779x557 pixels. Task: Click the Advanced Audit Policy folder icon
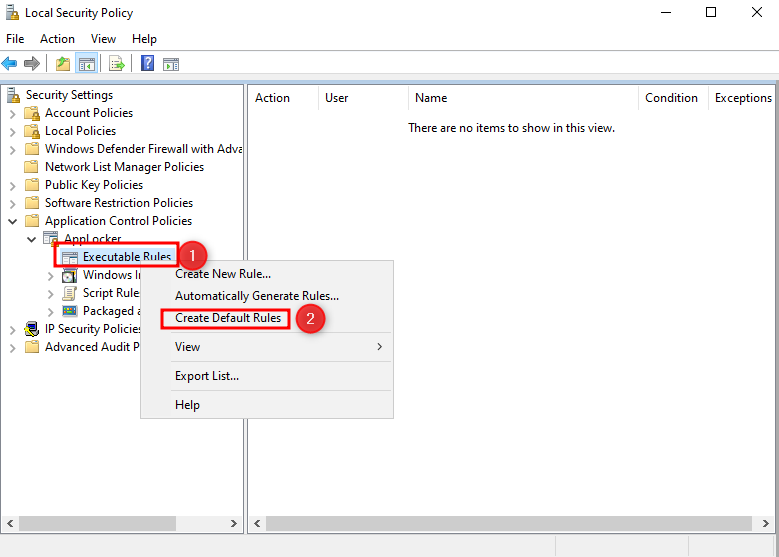click(32, 346)
